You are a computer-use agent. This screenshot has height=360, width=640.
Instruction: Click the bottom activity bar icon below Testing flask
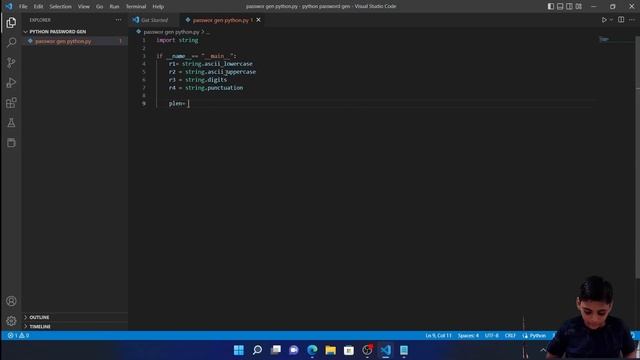(x=11, y=142)
